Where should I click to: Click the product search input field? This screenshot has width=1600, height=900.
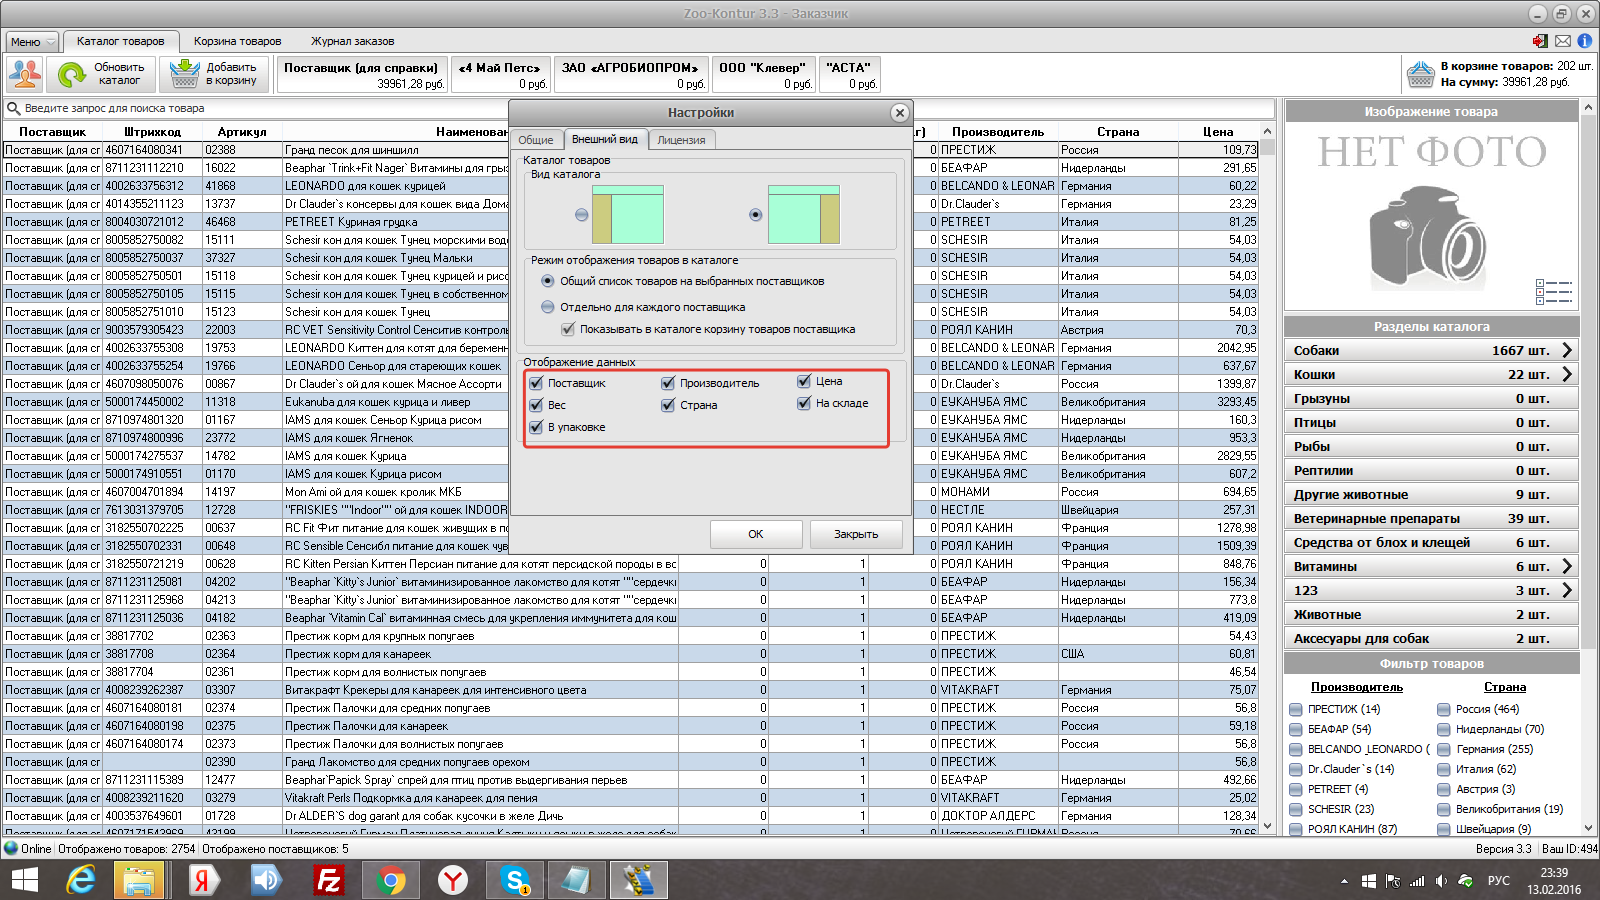[640, 108]
